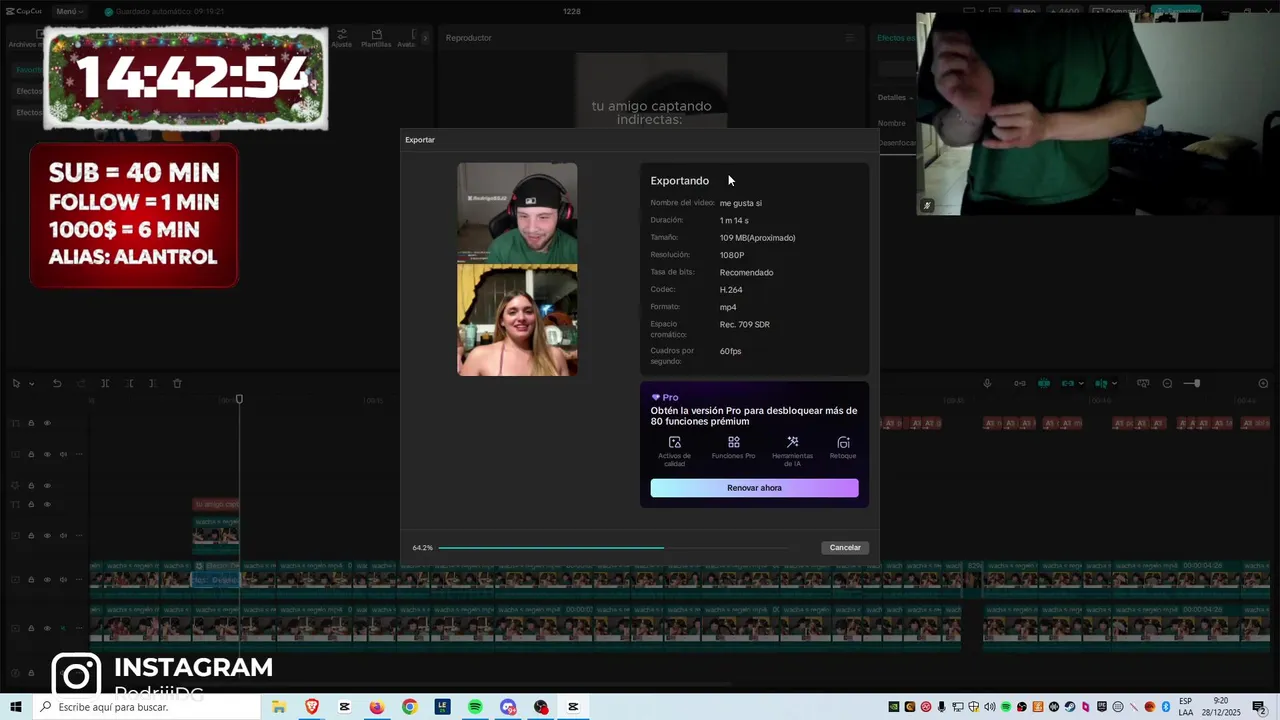The width and height of the screenshot is (1280, 720).
Task: Hide the second track via eye icon
Action: (x=47, y=454)
